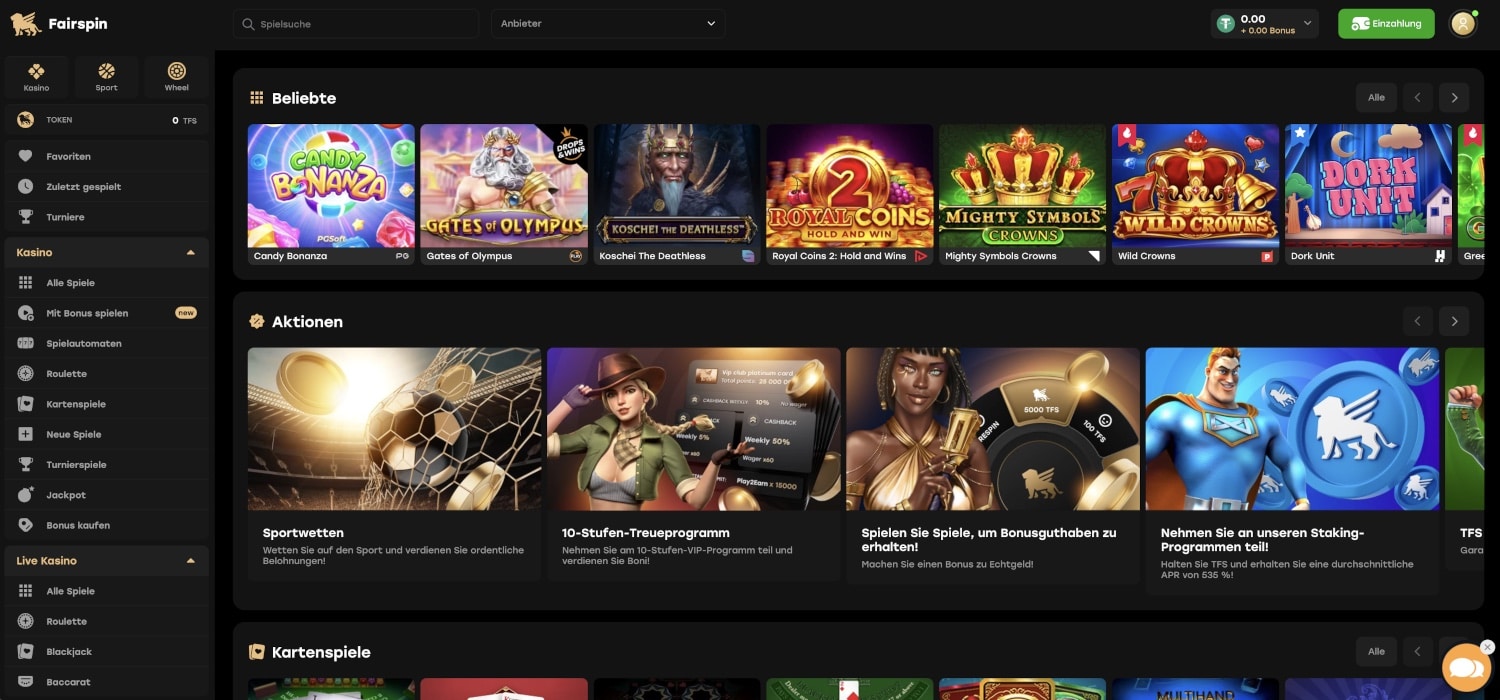Open Royal Coins 2: Hold and Wins
Image resolution: width=1500 pixels, height=700 pixels.
[x=850, y=194]
